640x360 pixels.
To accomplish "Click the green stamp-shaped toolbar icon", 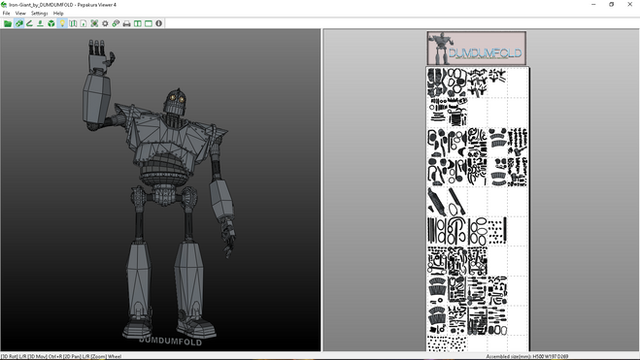I will pyautogui.click(x=40, y=24).
